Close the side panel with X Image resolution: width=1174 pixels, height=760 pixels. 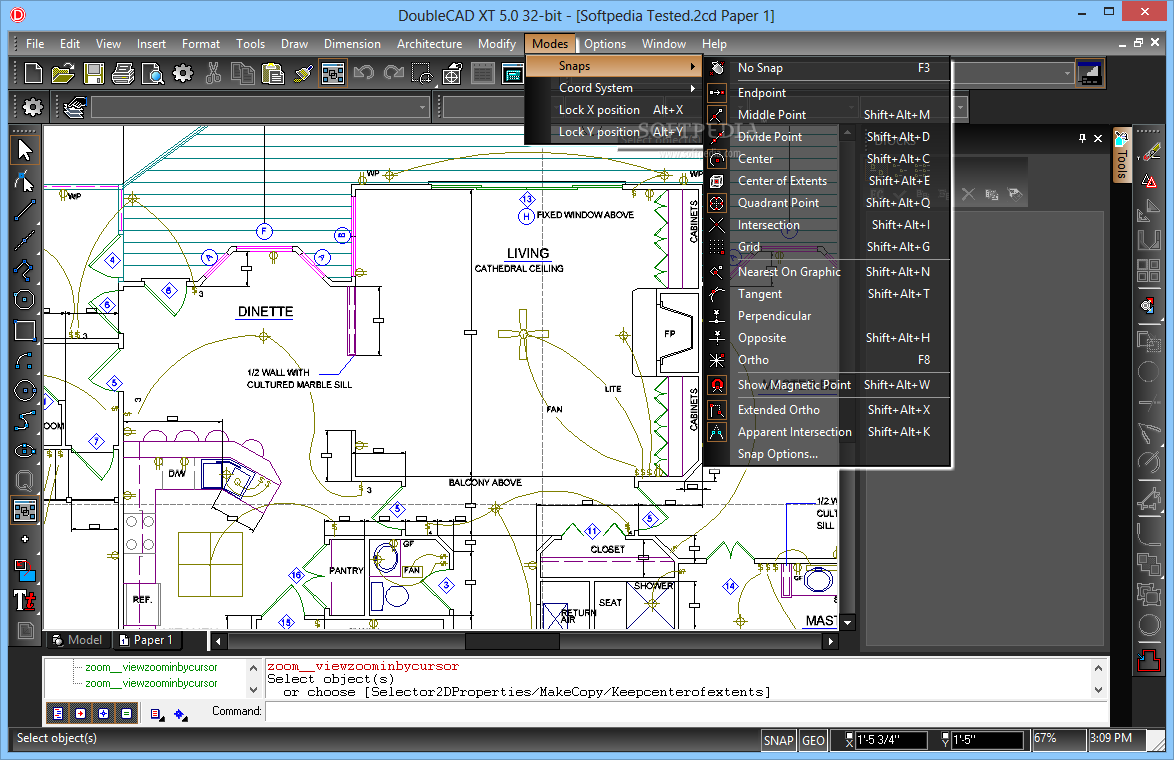(1098, 138)
